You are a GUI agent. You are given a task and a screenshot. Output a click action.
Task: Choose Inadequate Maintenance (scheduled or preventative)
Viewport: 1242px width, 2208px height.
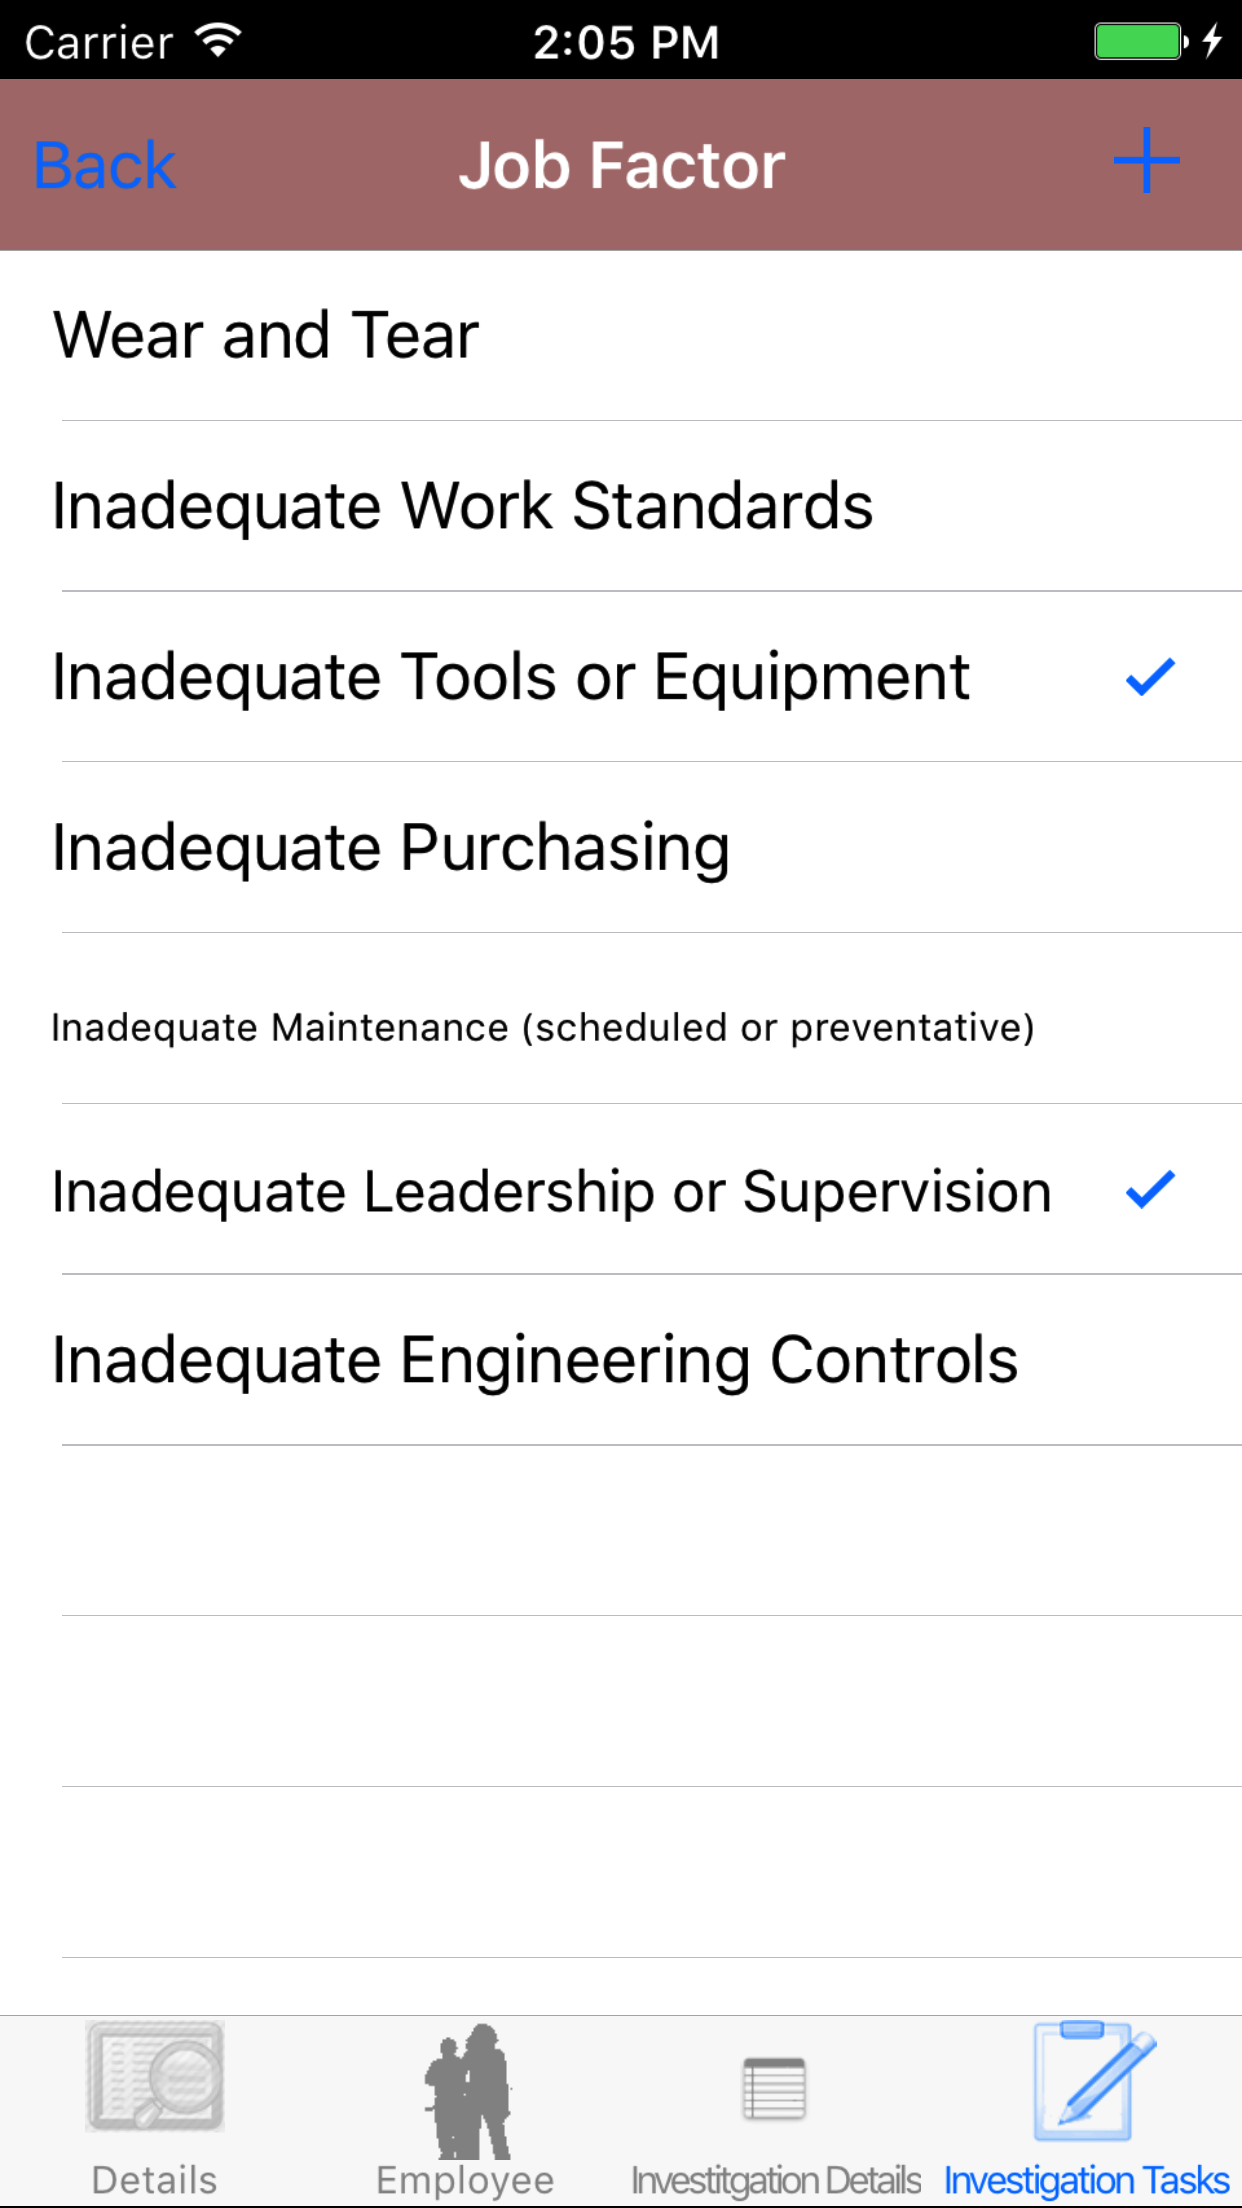542,1028
